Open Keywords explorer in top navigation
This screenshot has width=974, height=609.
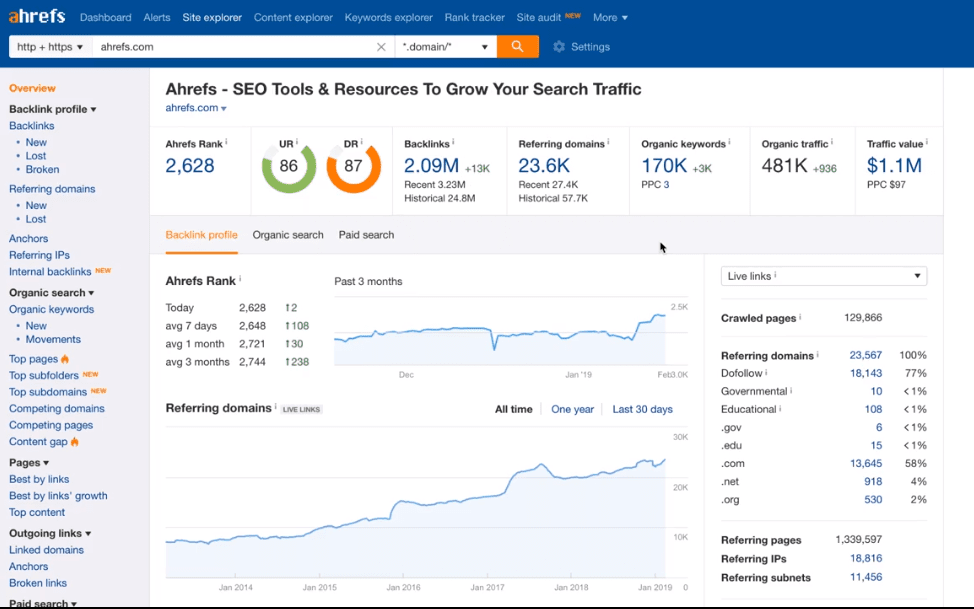tap(389, 17)
